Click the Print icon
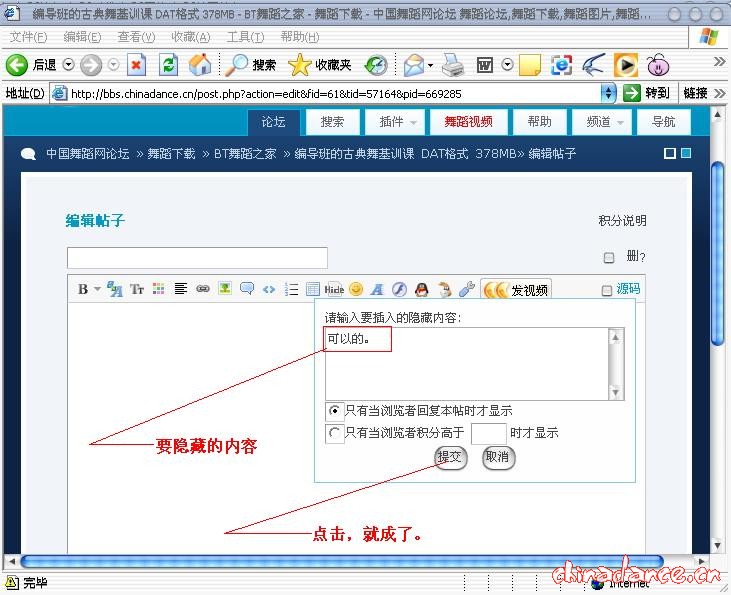Screen dimensions: 731x595 point(453,65)
